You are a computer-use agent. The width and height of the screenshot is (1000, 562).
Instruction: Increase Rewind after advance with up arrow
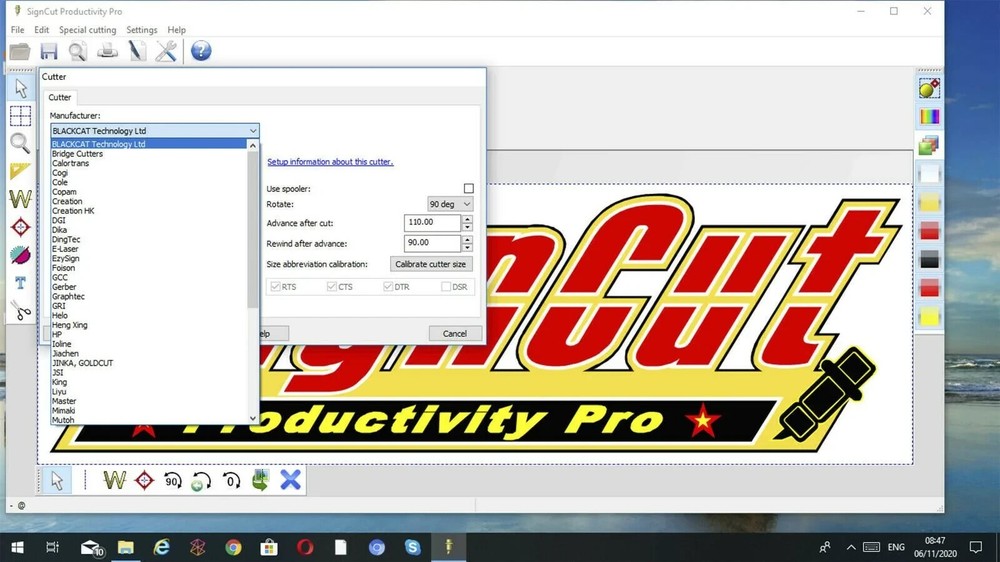click(467, 239)
